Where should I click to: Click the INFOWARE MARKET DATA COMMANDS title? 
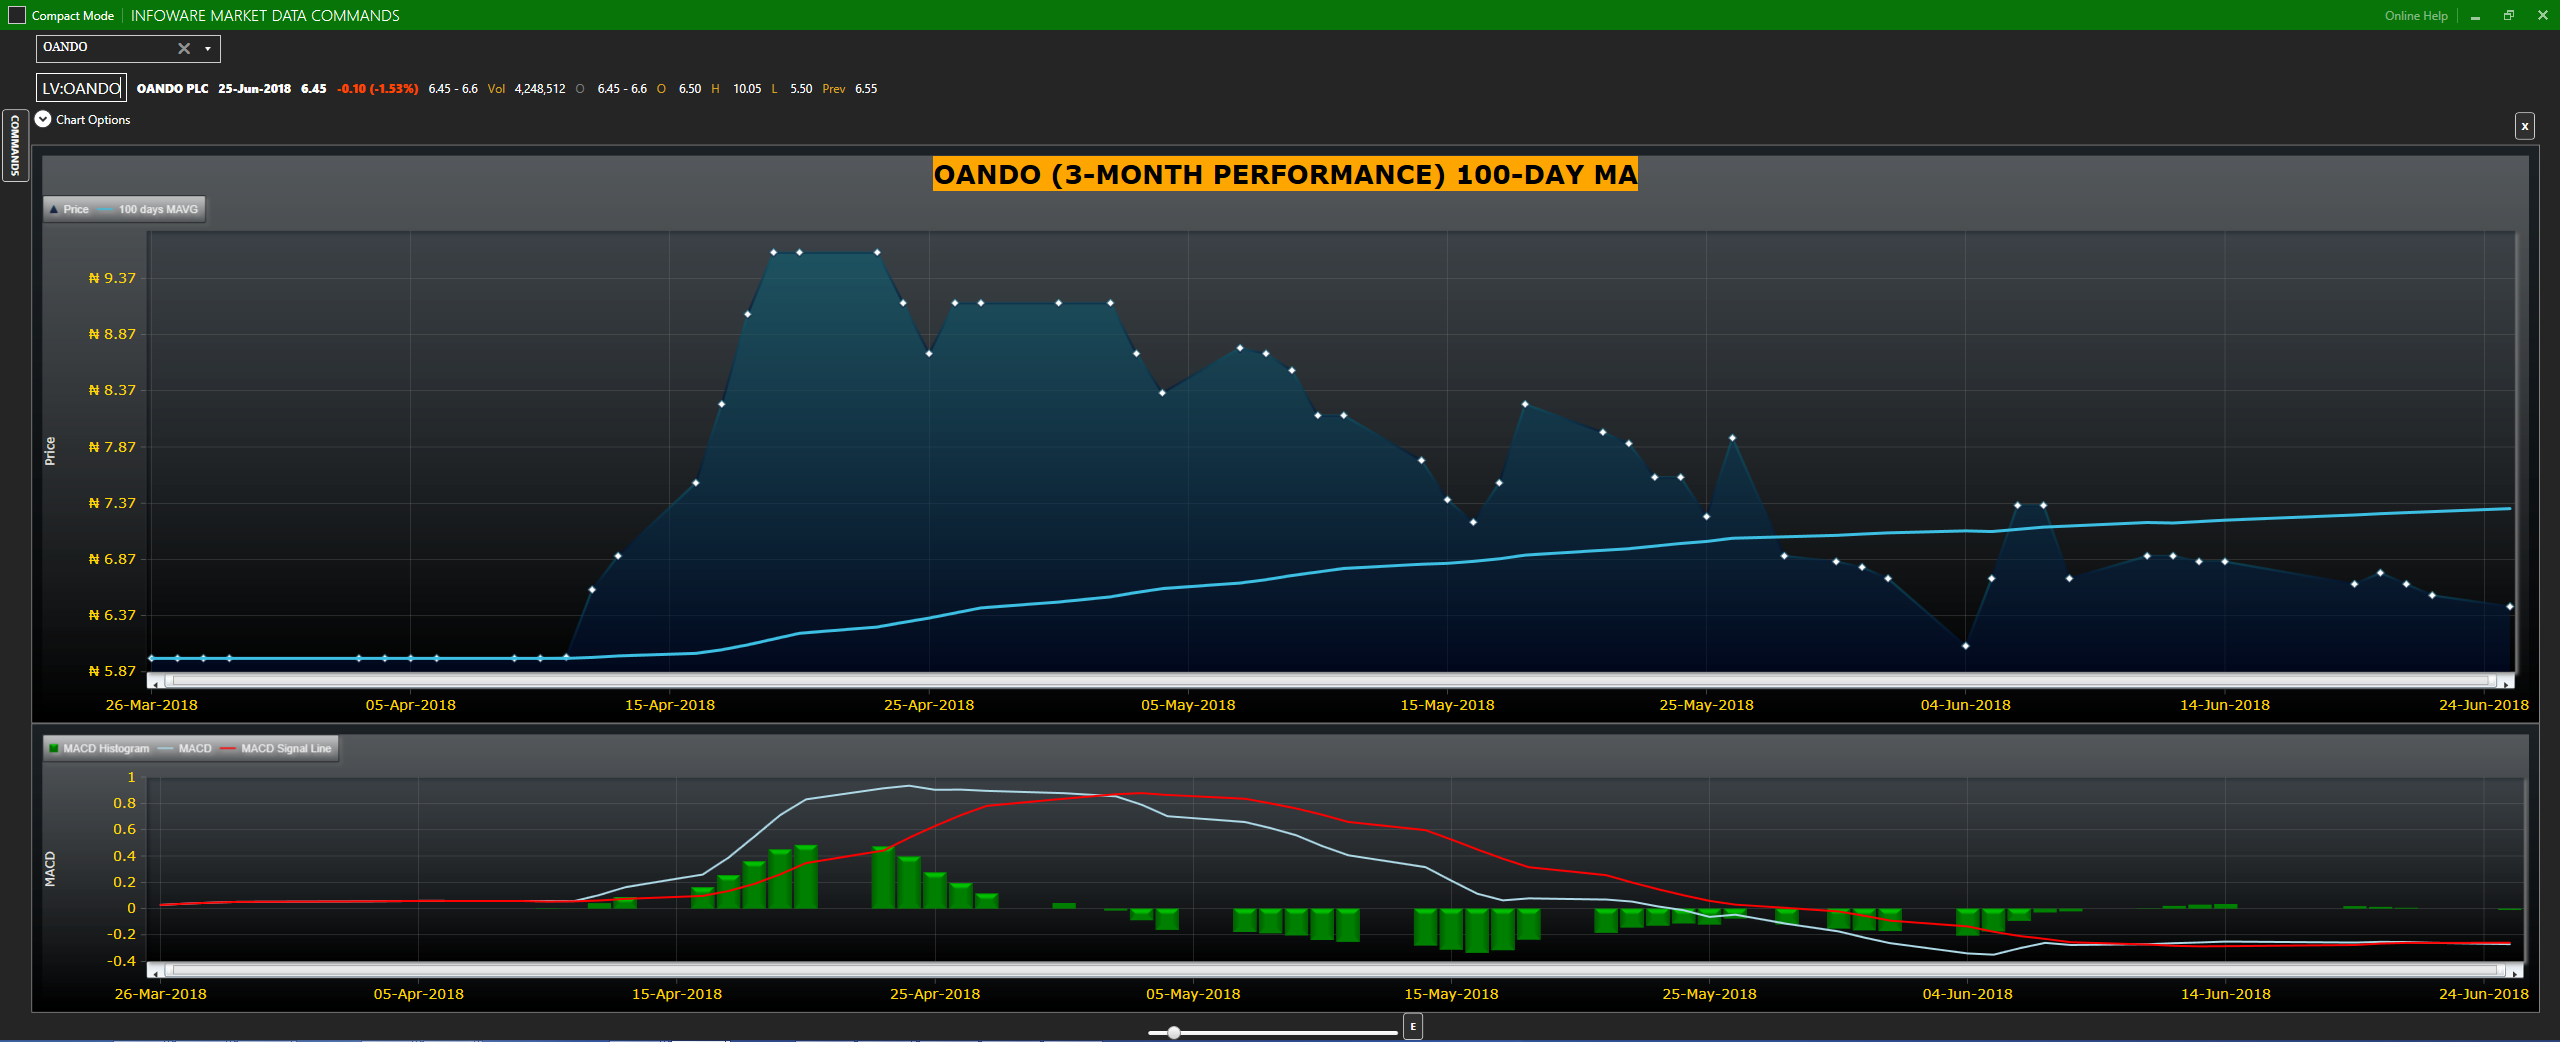(x=265, y=15)
